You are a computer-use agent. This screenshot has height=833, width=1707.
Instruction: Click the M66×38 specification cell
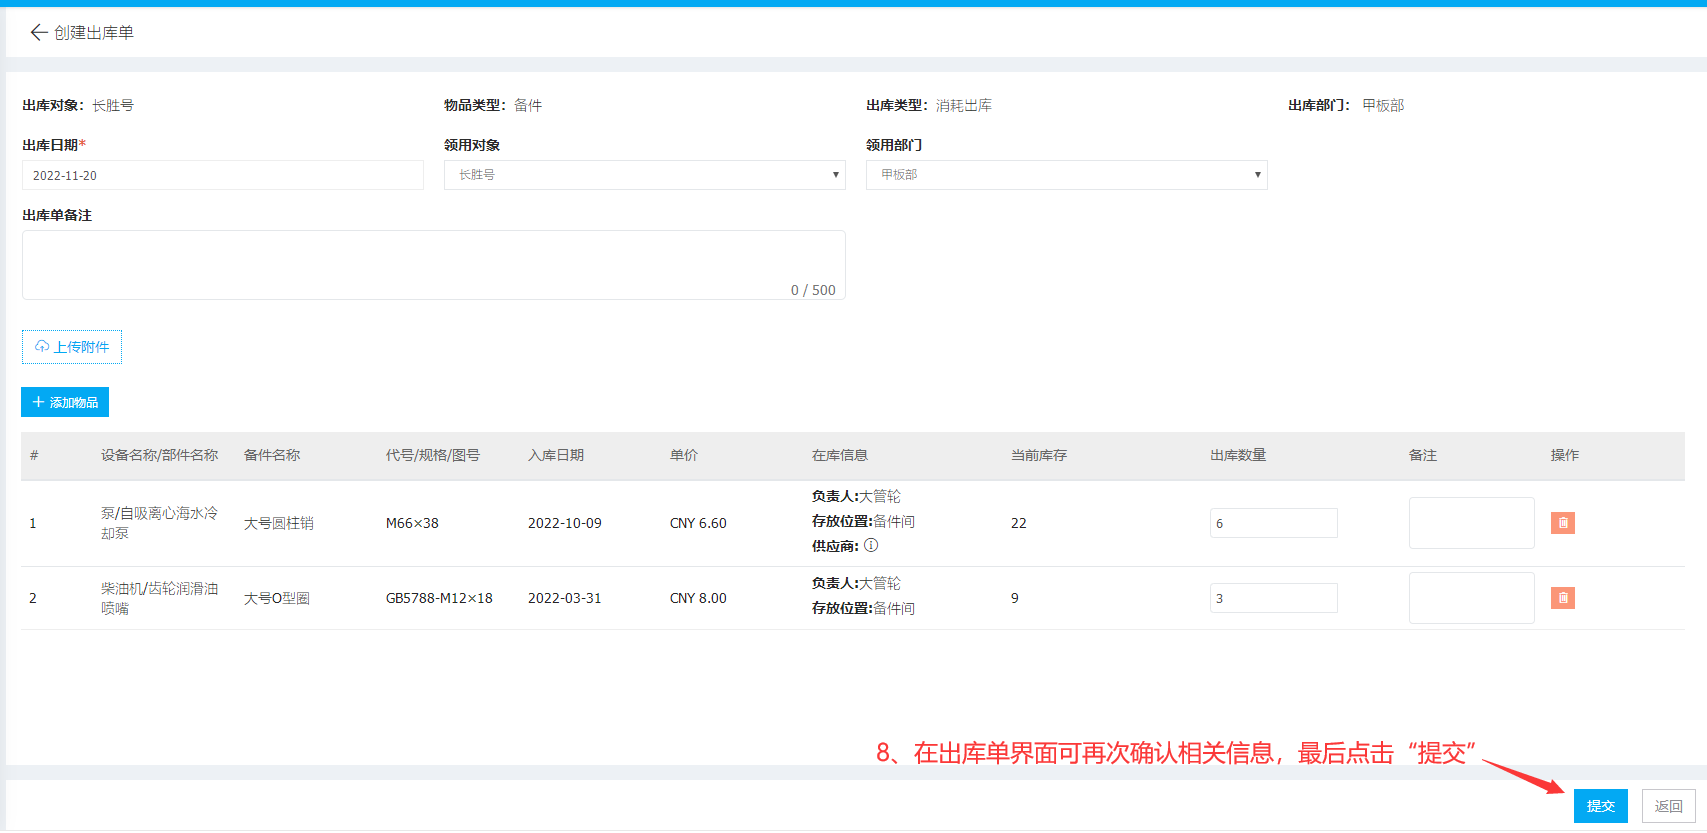[x=412, y=523]
